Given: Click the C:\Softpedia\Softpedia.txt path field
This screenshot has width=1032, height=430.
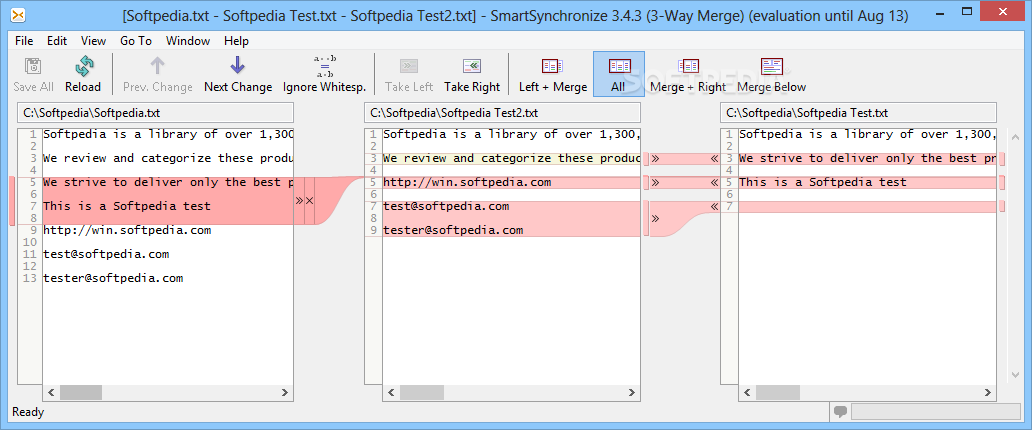Looking at the screenshot, I should 155,113.
